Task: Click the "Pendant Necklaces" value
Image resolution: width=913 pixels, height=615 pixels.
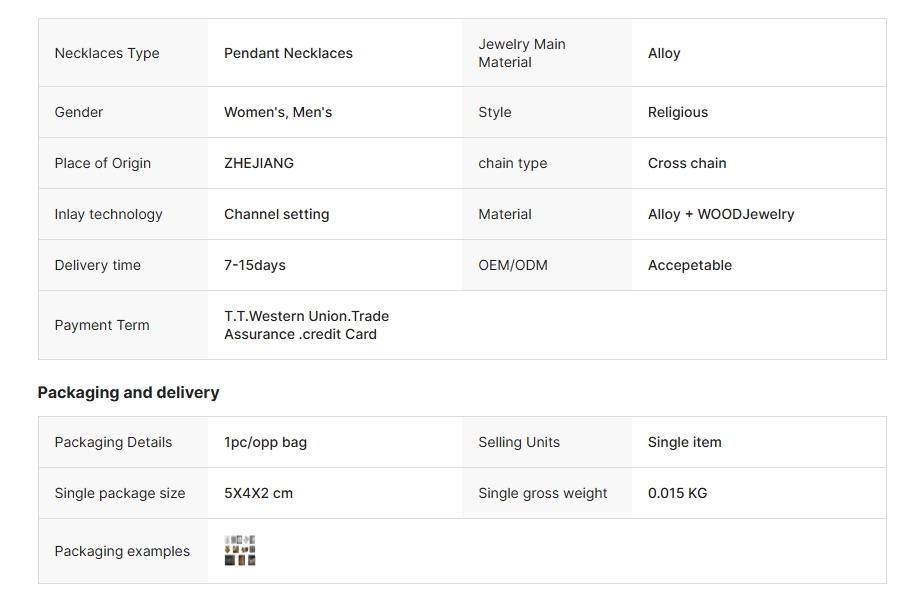Action: pos(288,53)
